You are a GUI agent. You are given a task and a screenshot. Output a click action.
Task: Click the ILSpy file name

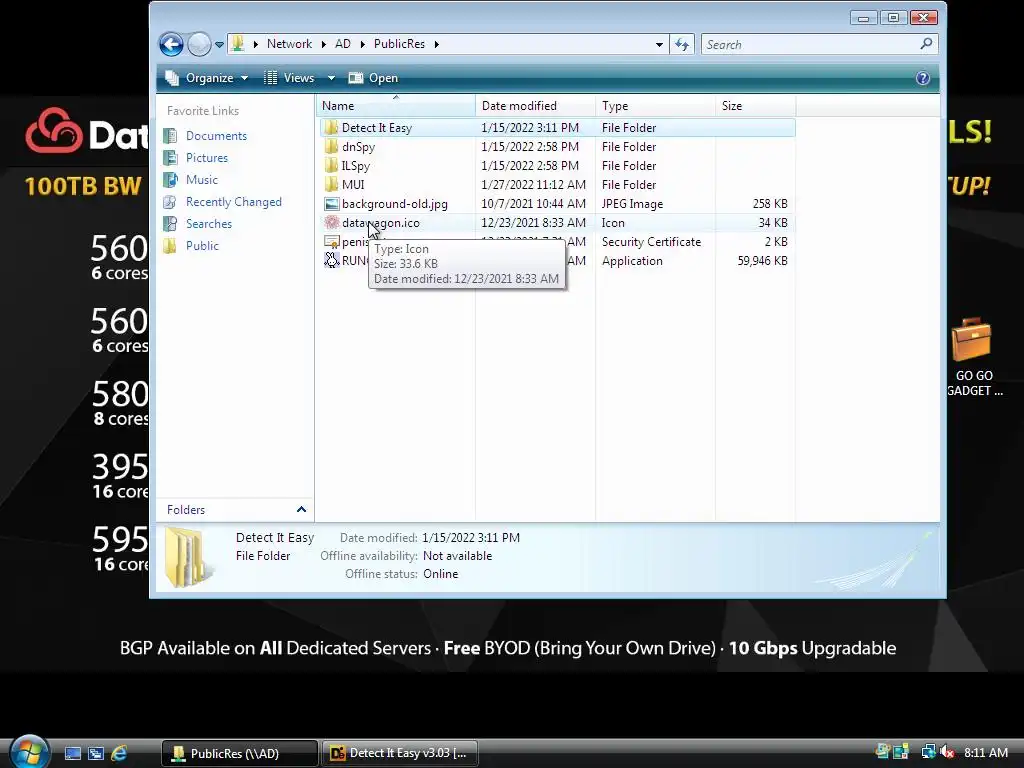coord(356,166)
